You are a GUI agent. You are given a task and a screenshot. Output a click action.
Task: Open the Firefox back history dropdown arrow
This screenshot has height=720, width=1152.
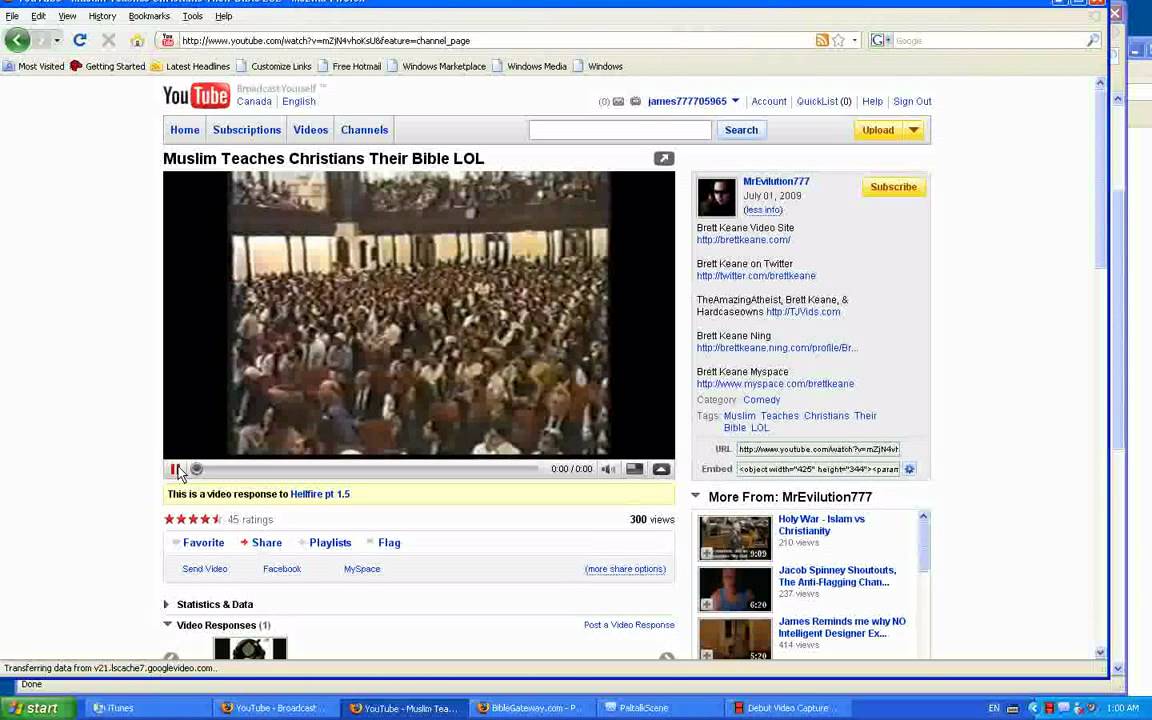(57, 40)
